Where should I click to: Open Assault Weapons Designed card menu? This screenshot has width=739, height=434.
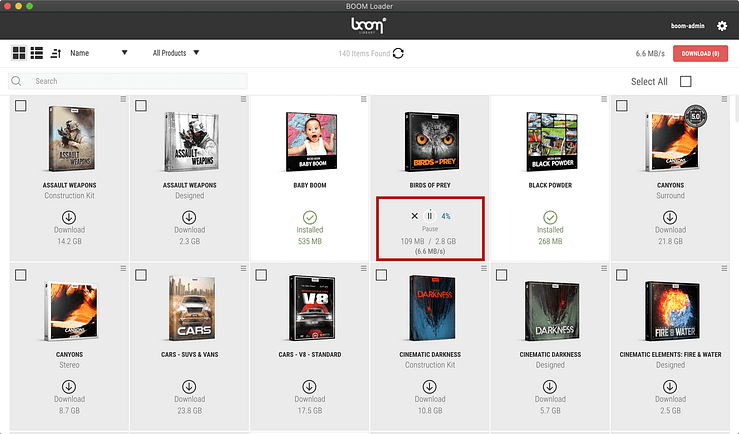[243, 99]
